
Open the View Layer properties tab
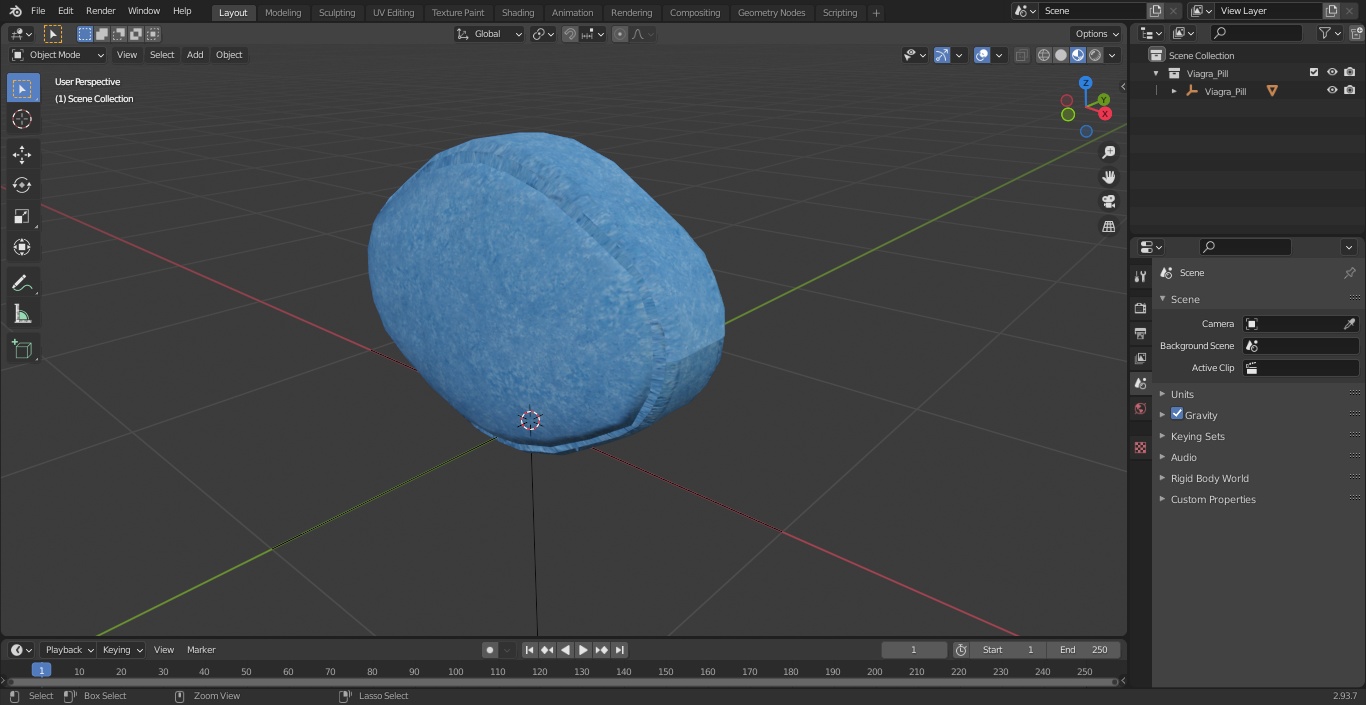(x=1140, y=359)
